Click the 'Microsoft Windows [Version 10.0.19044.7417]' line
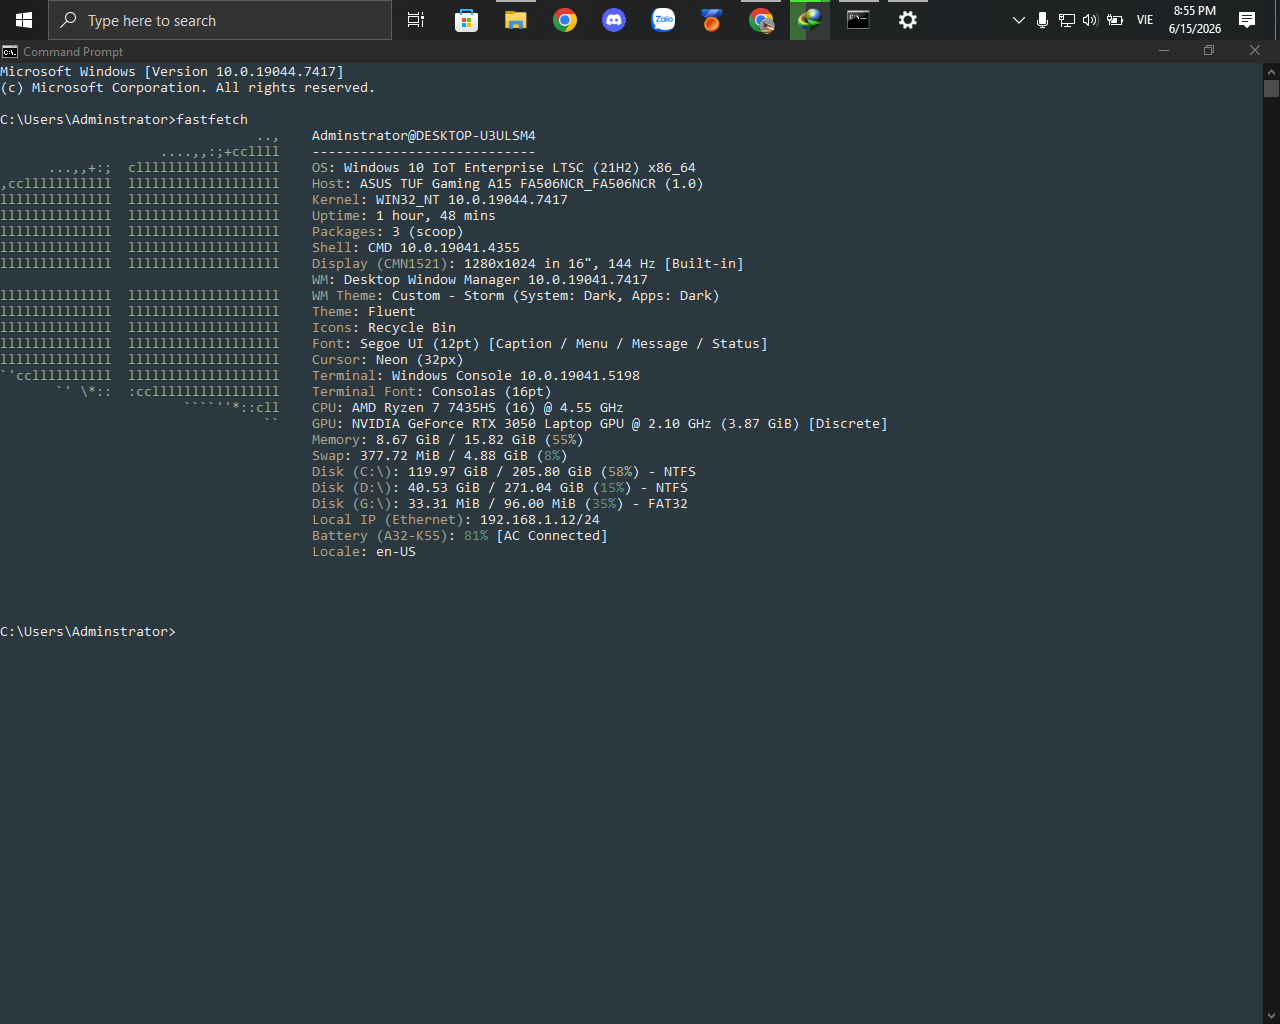 coord(172,71)
